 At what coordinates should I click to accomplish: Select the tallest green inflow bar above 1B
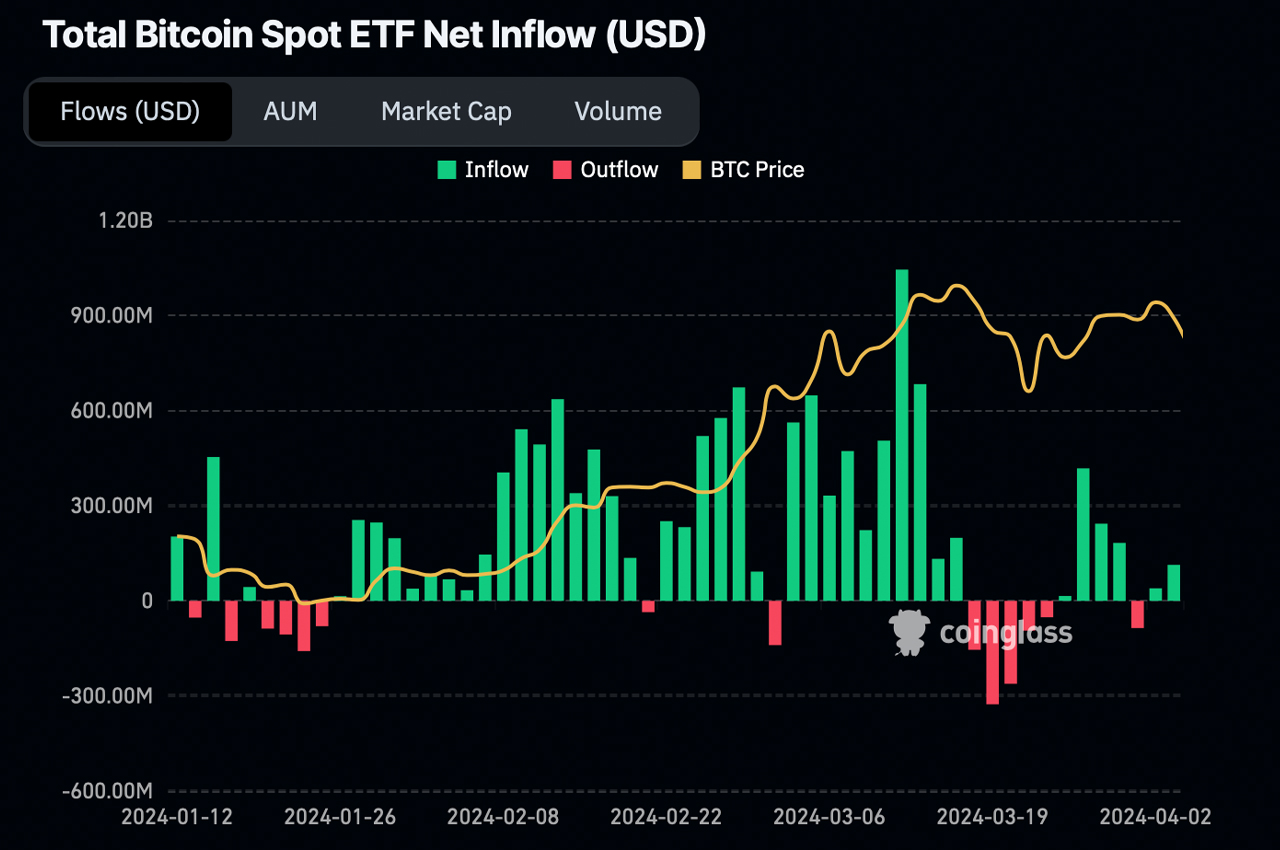[x=901, y=430]
